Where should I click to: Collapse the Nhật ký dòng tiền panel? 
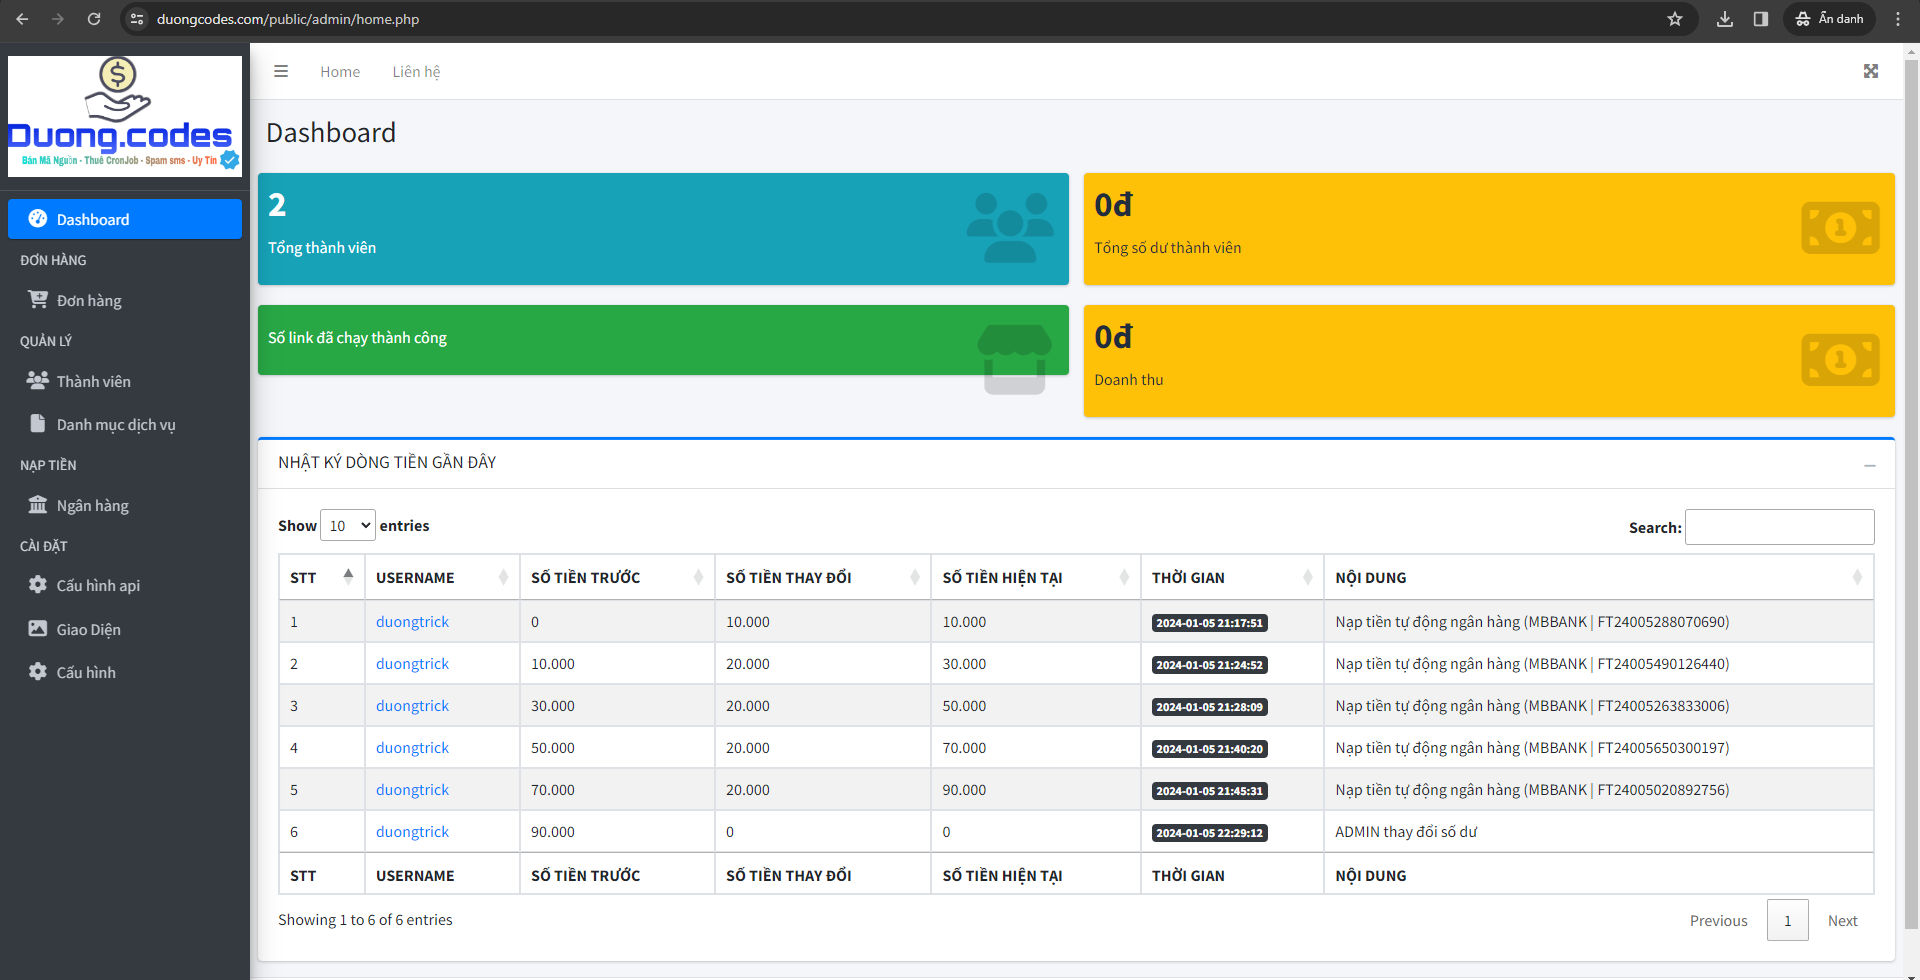point(1869,465)
